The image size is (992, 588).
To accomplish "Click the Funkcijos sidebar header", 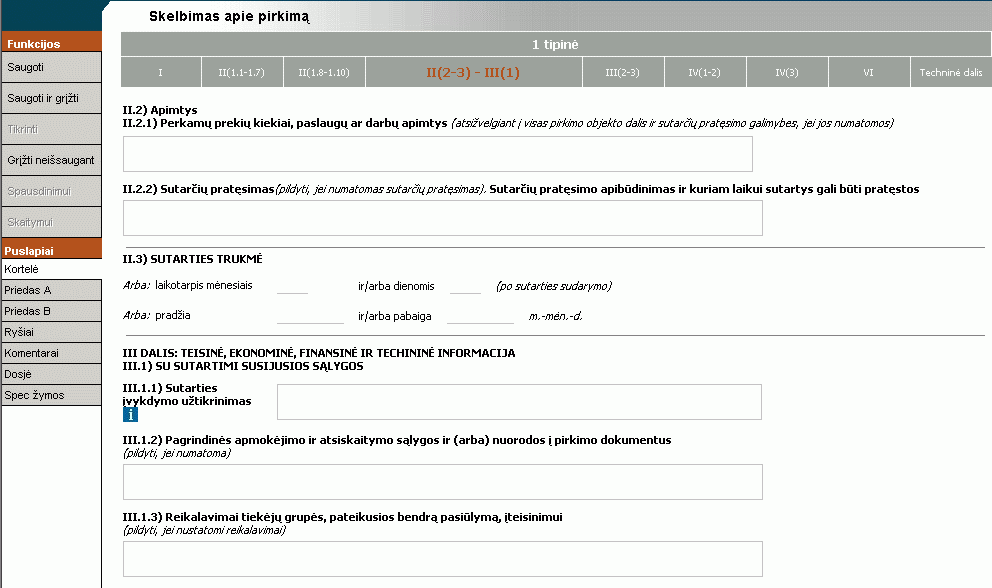I will [x=51, y=43].
